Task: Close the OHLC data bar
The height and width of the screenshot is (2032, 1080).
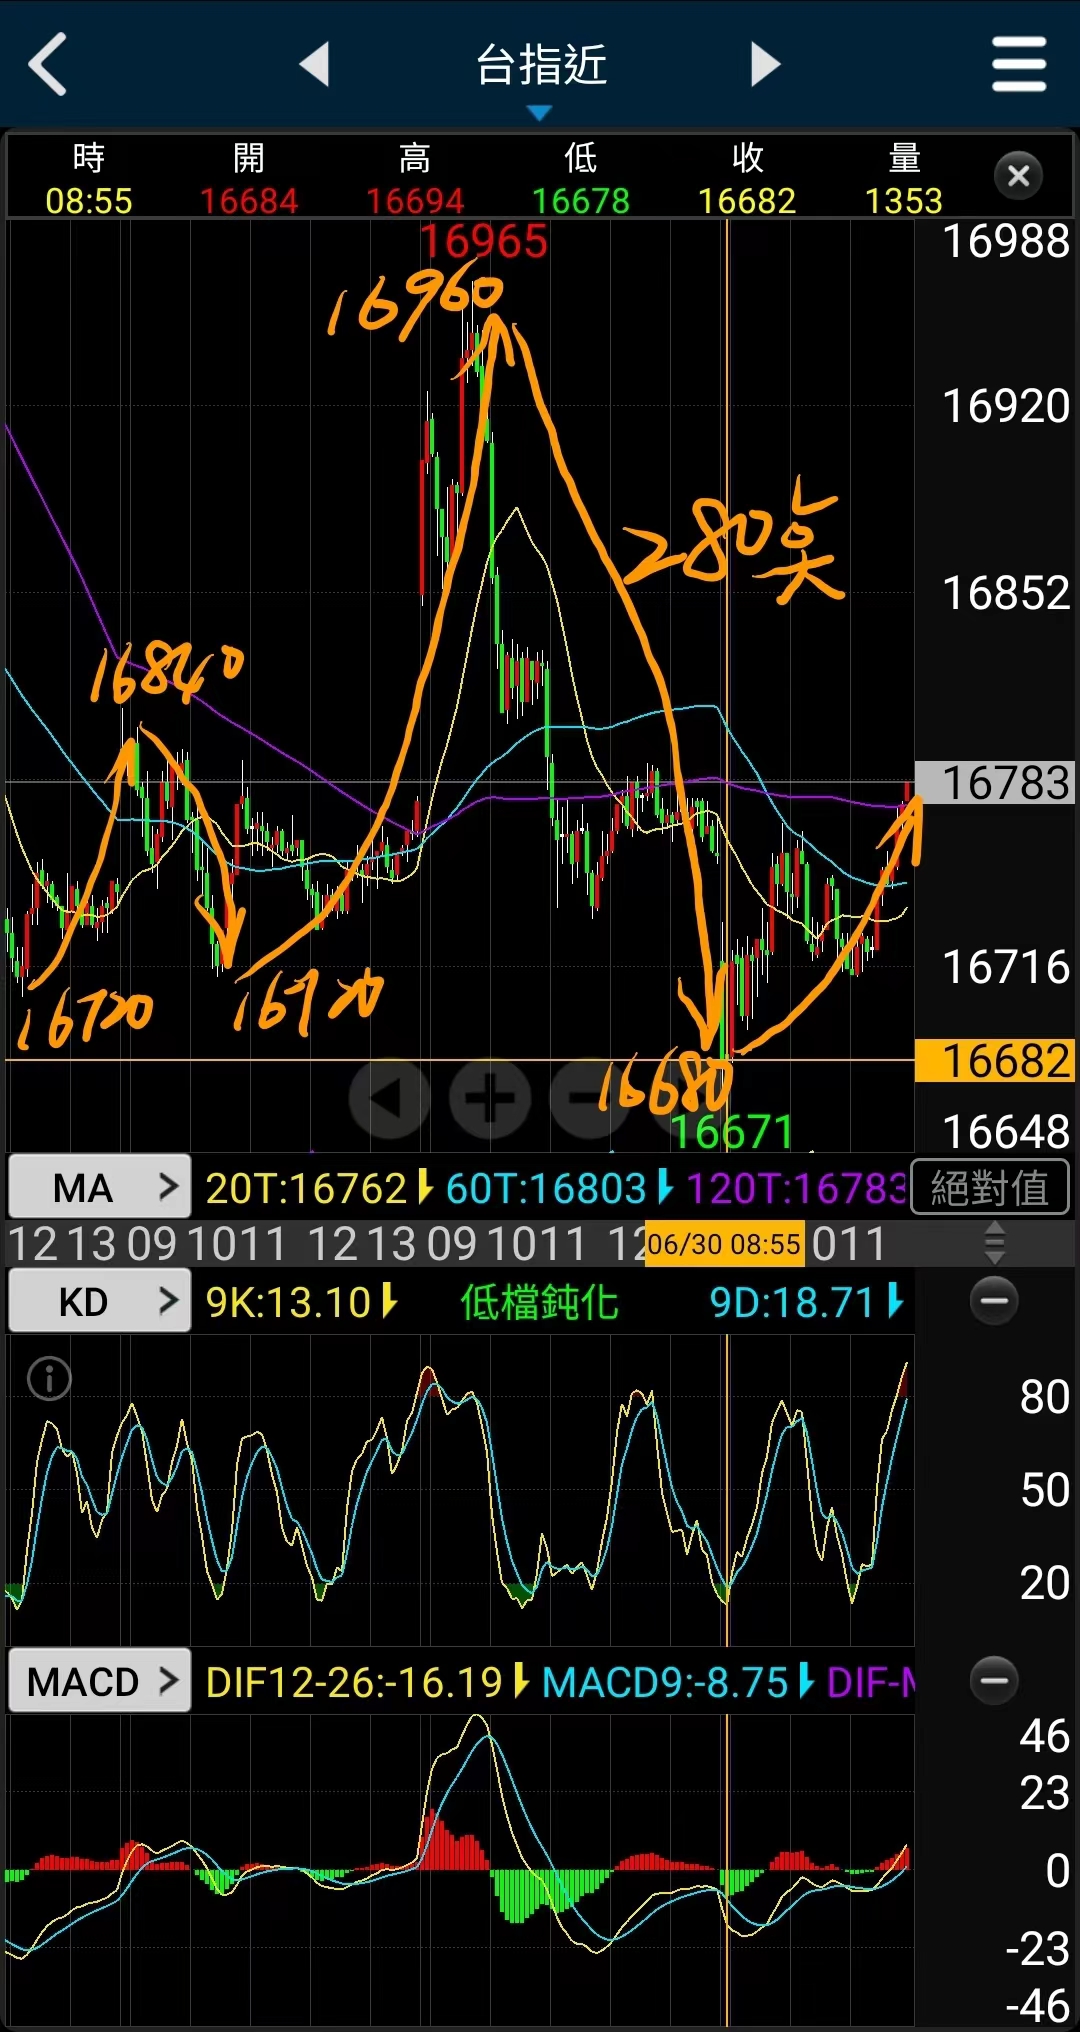Action: pos(1018,176)
